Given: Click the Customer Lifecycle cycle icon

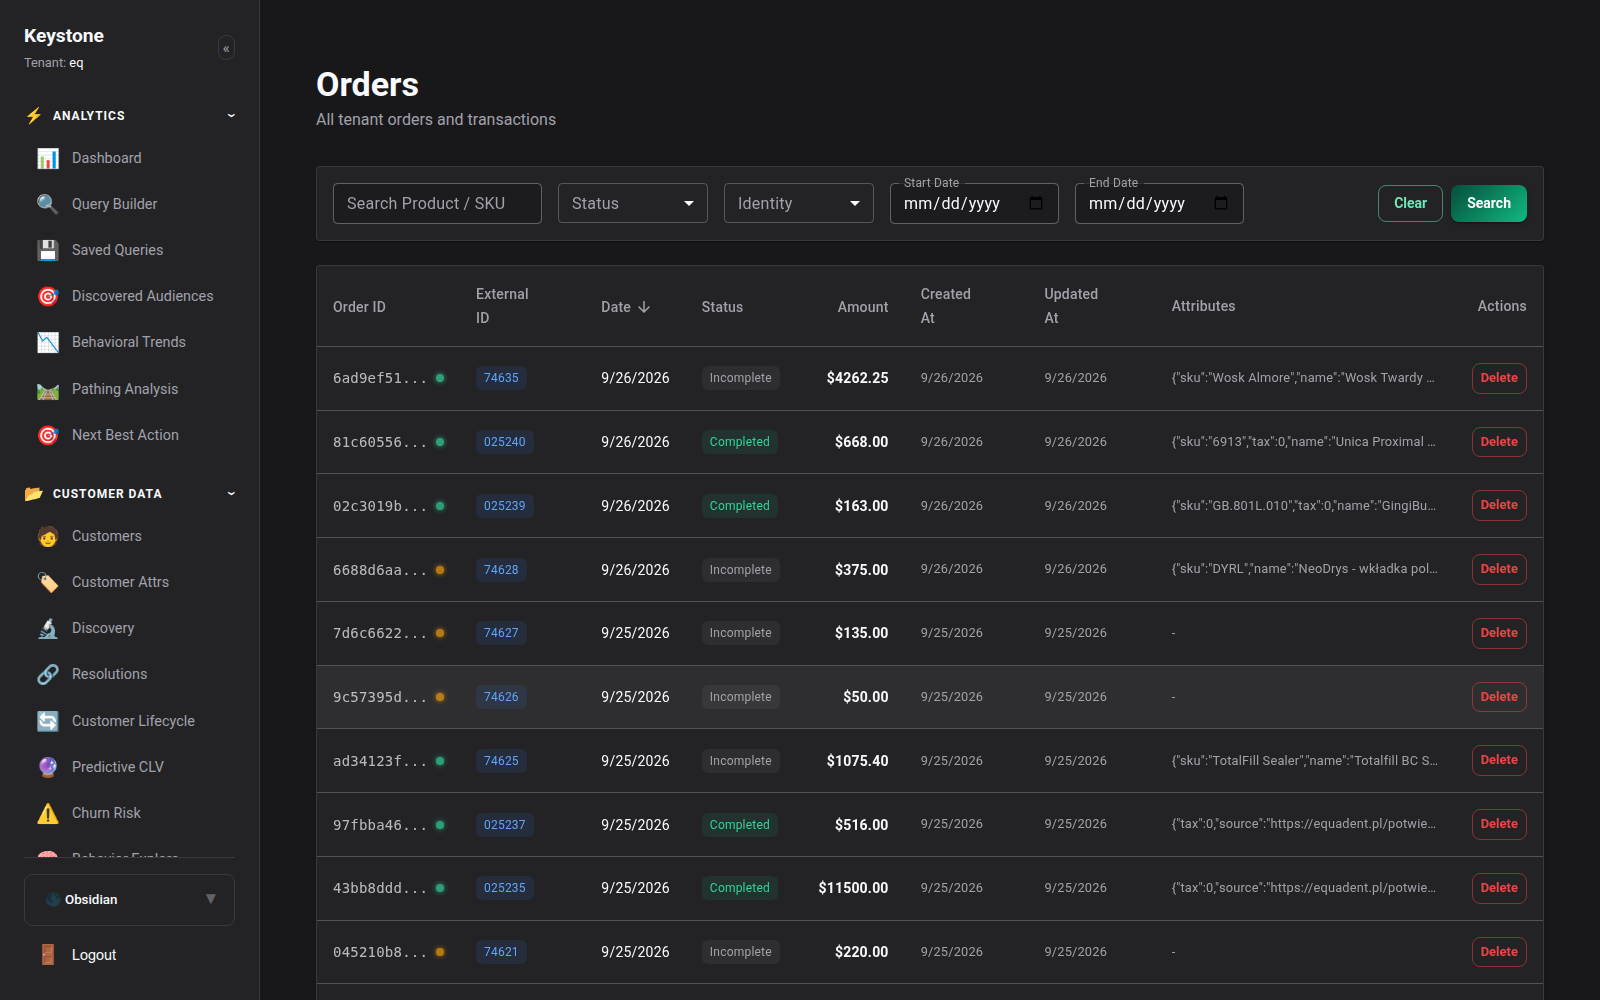Looking at the screenshot, I should tap(48, 721).
